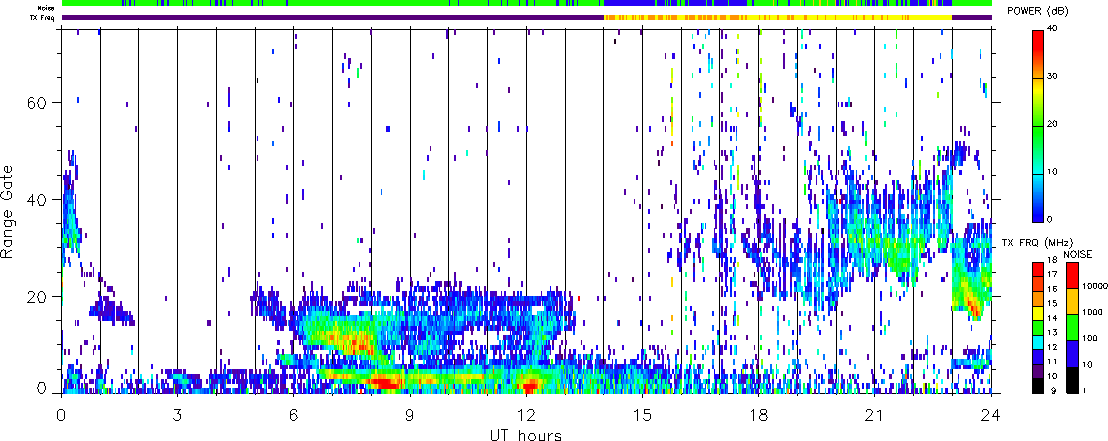This screenshot has height=441, width=1108.
Task: Click the "POWER (dB)" colorbar title
Action: pos(1037,11)
